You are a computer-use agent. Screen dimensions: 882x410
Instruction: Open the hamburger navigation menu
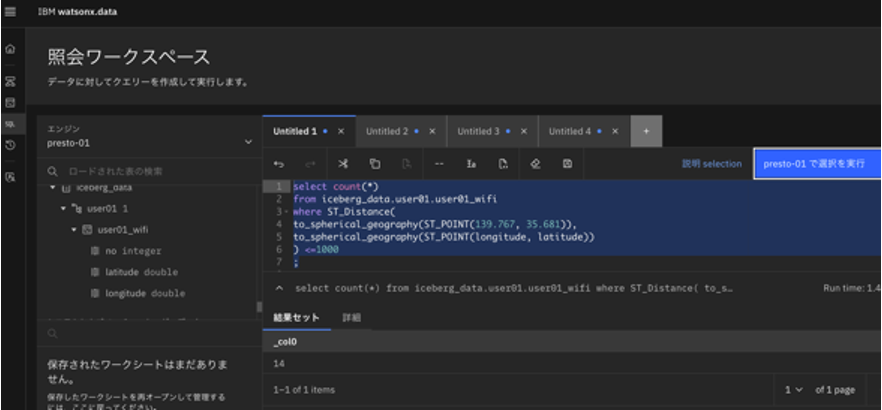(11, 11)
